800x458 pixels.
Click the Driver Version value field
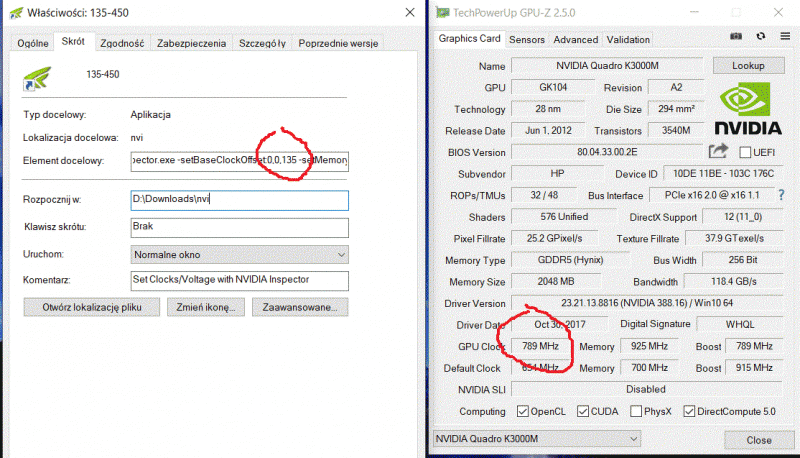(647, 303)
